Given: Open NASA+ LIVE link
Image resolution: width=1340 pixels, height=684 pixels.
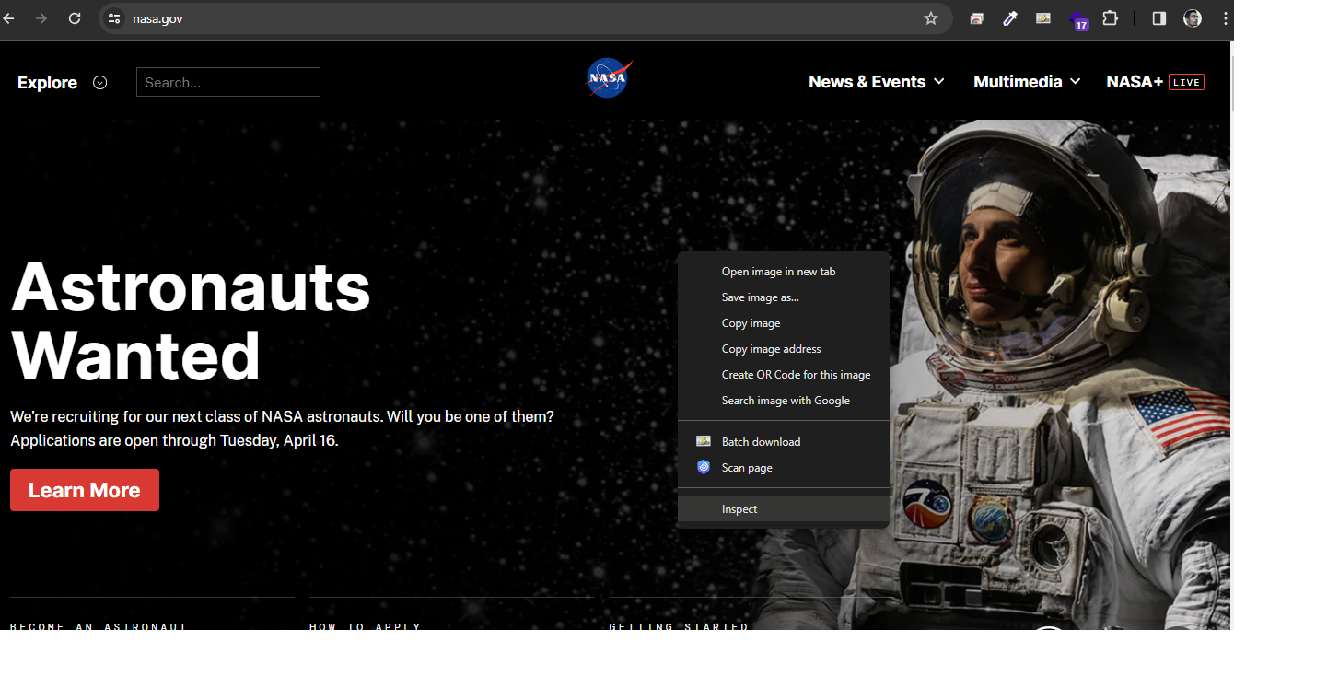Looking at the screenshot, I should [1156, 81].
